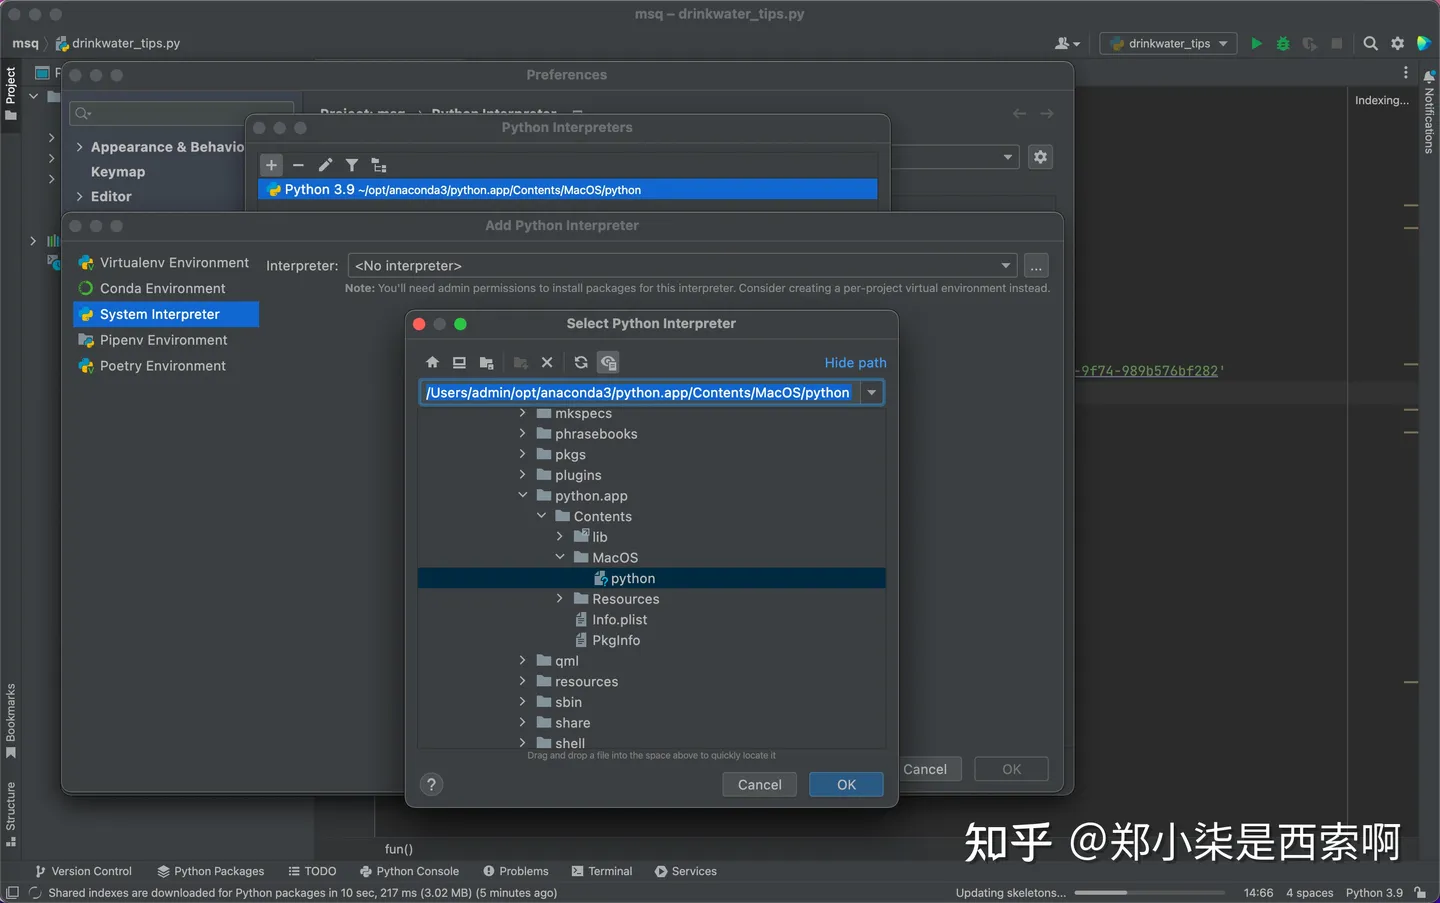This screenshot has height=903, width=1440.
Task: Click the gear icon in Preferences interpreter row
Action: [x=1040, y=157]
